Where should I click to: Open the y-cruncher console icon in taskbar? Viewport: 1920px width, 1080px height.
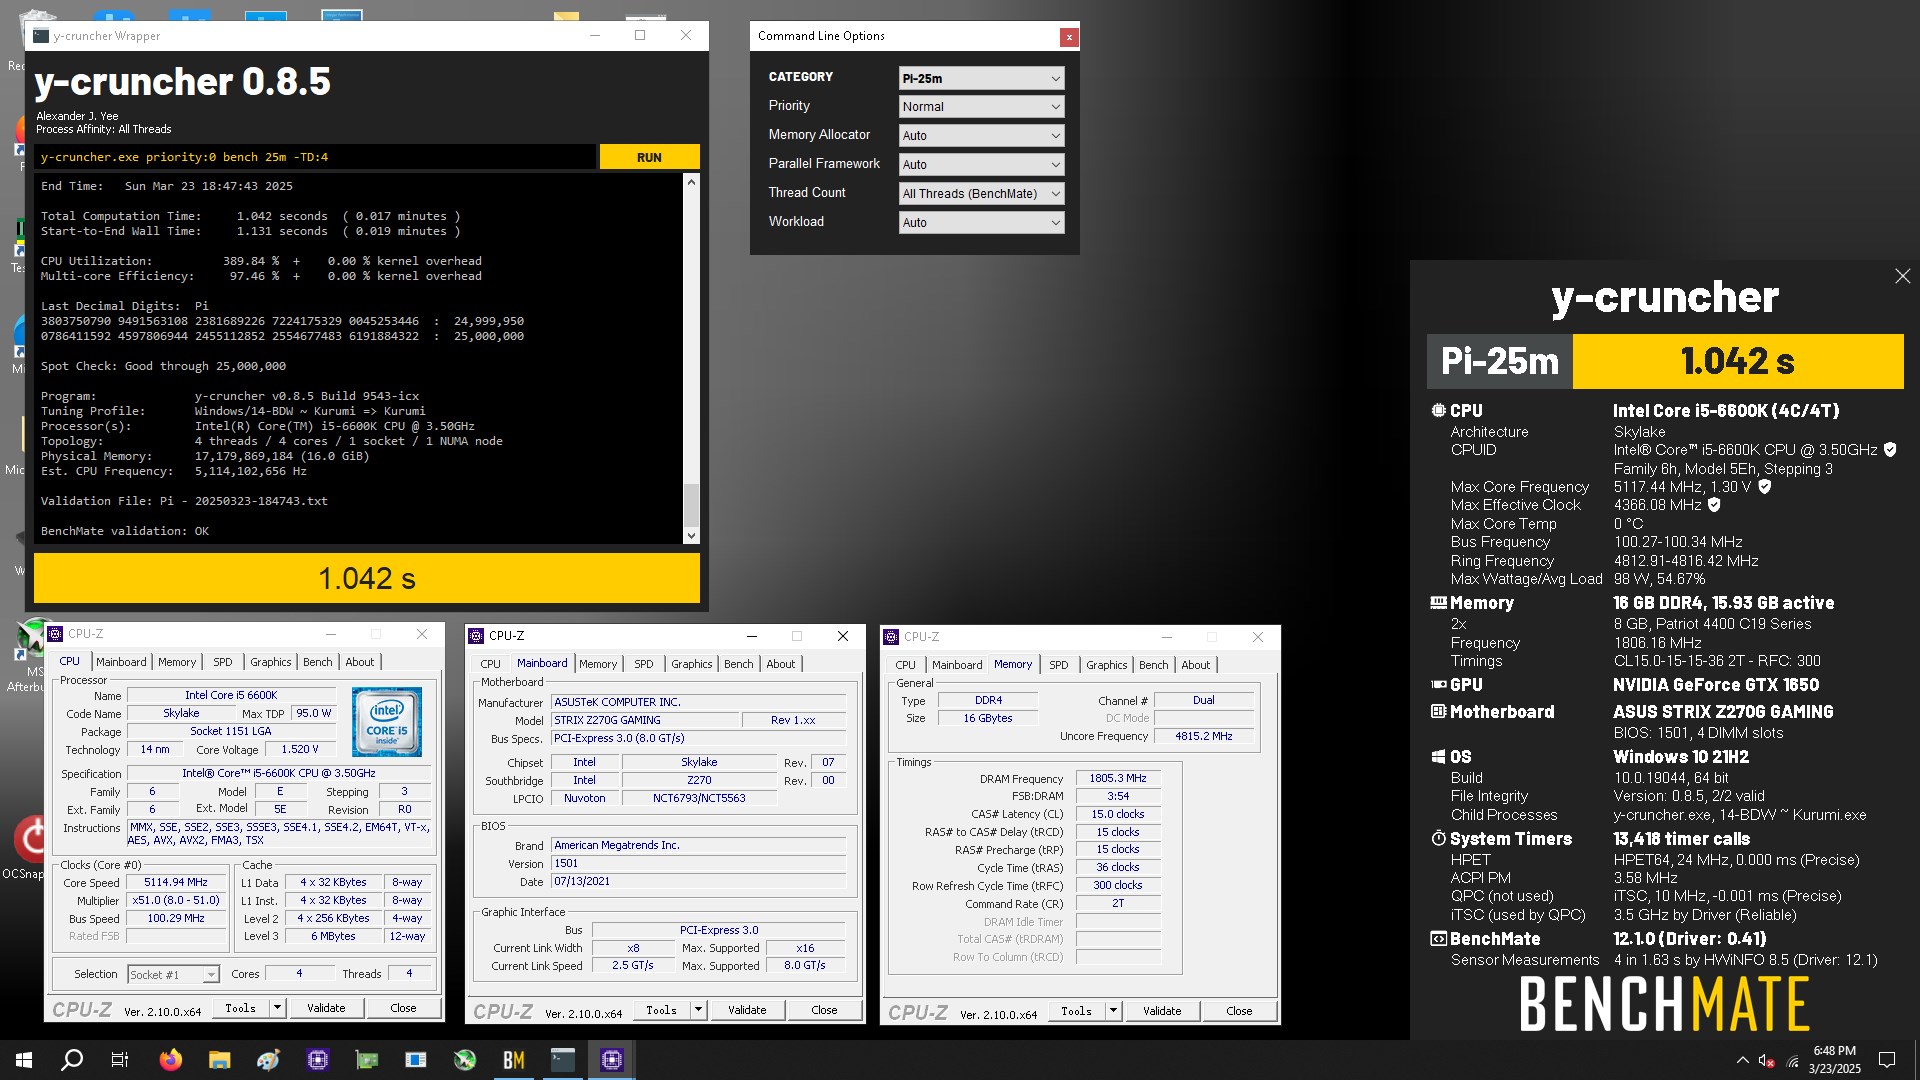tap(563, 1060)
